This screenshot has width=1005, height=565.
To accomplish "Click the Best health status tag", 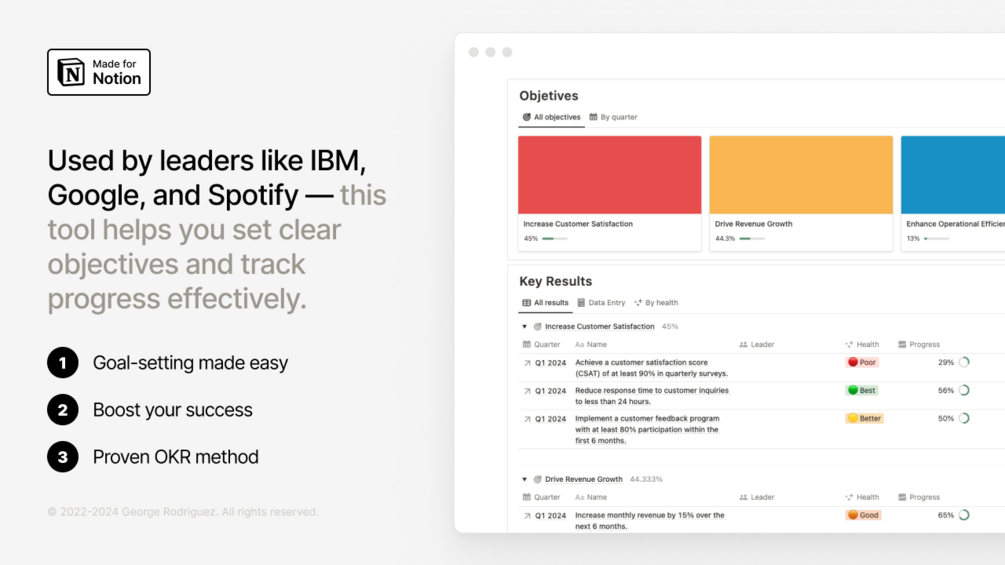I will coord(862,390).
